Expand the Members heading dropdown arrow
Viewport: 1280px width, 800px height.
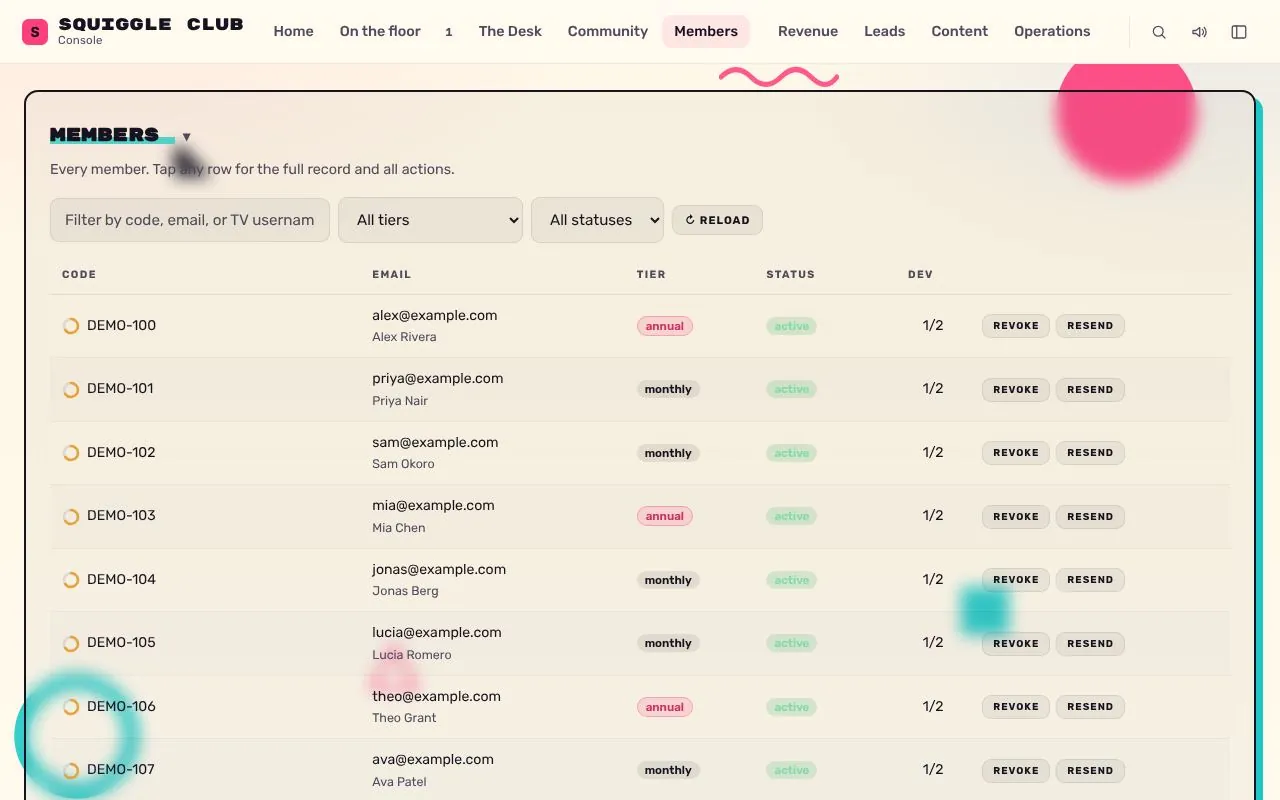point(186,137)
